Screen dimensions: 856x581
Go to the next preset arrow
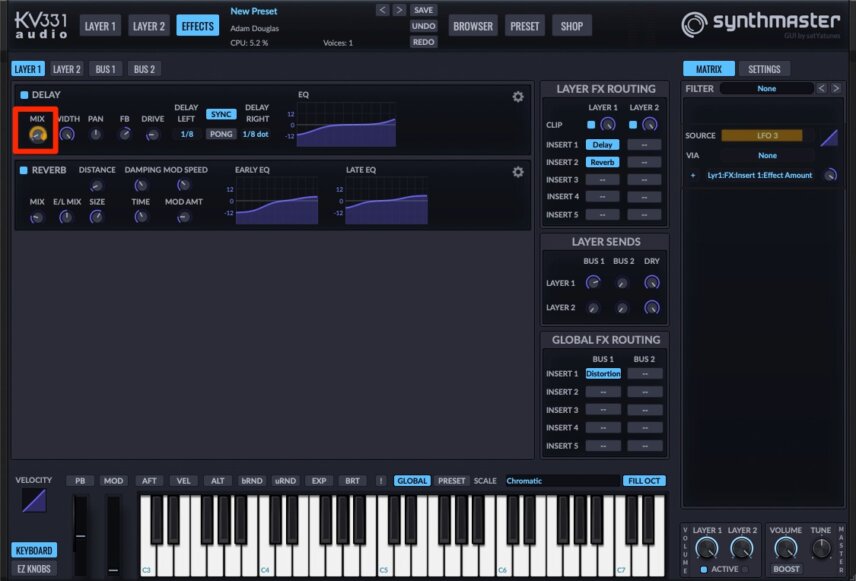(399, 10)
